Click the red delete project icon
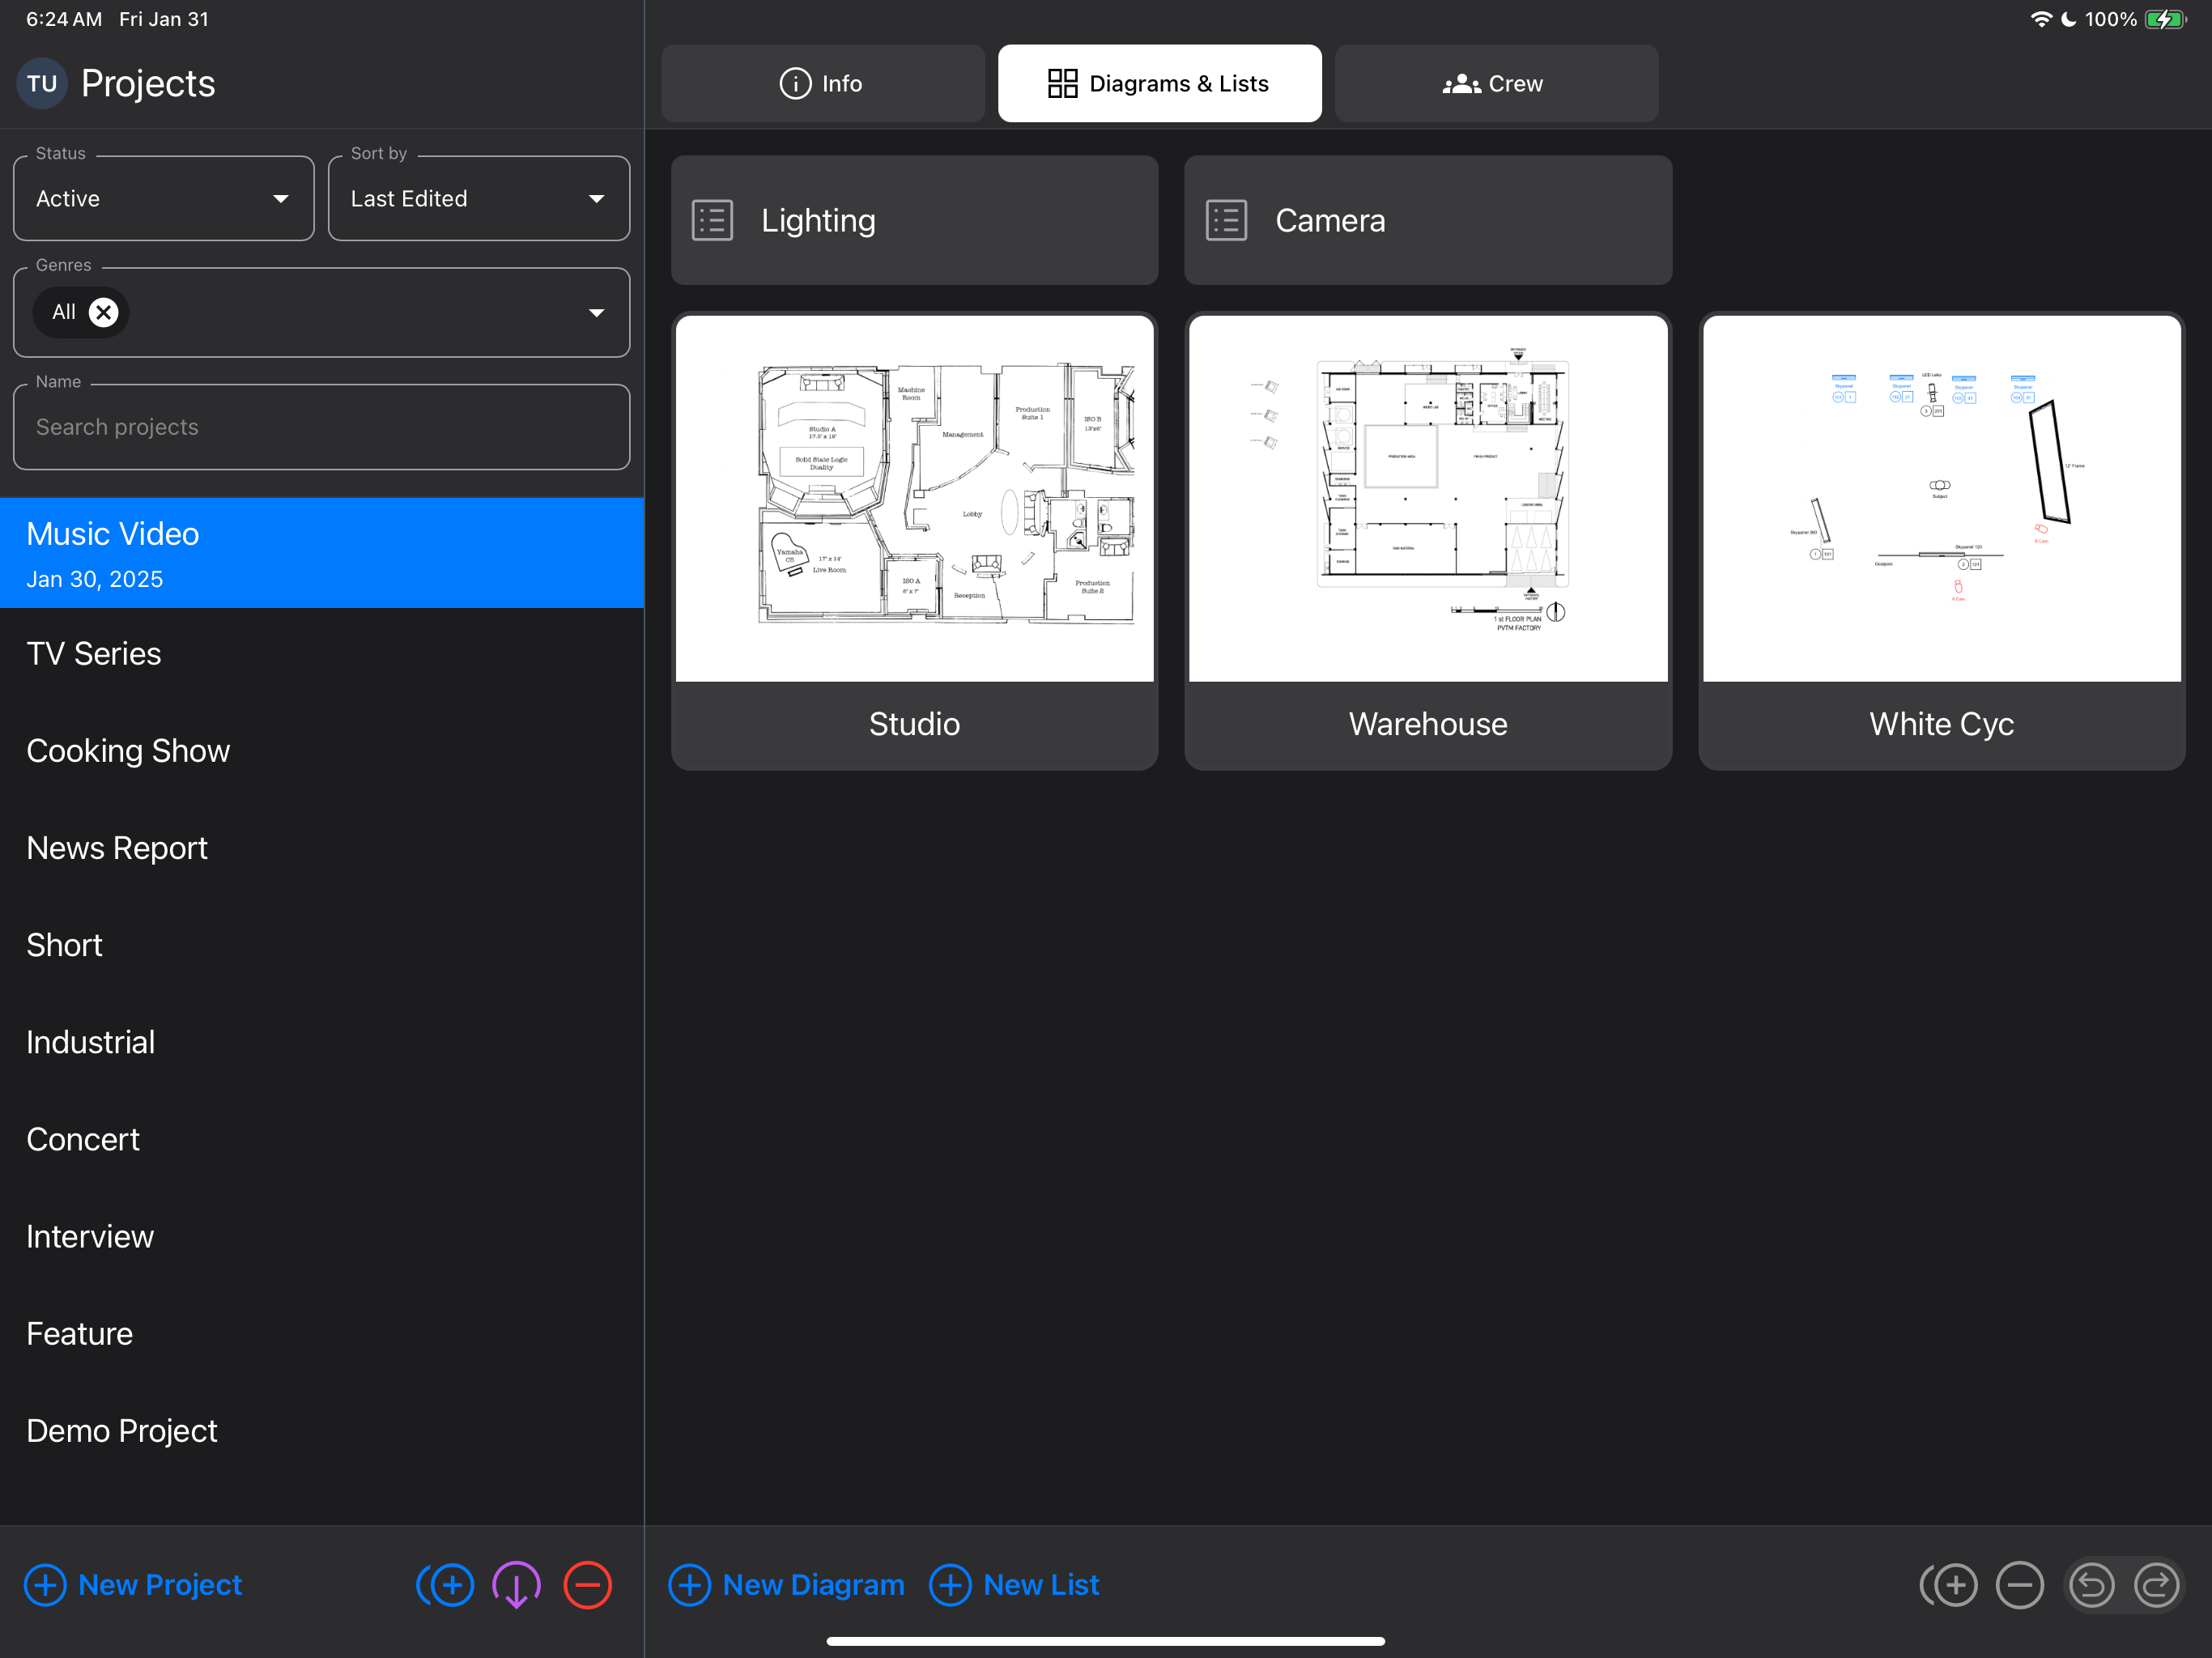 [x=588, y=1585]
